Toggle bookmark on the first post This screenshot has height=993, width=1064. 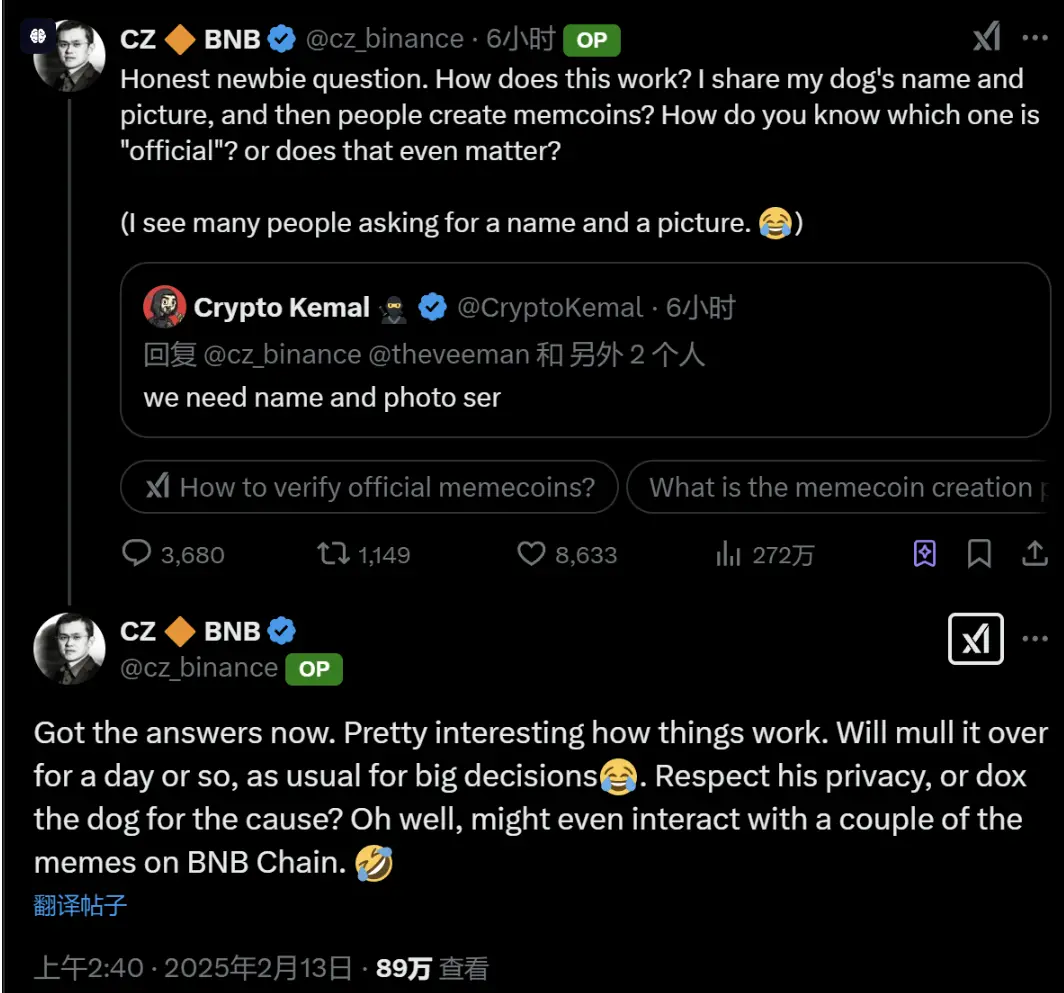click(979, 553)
